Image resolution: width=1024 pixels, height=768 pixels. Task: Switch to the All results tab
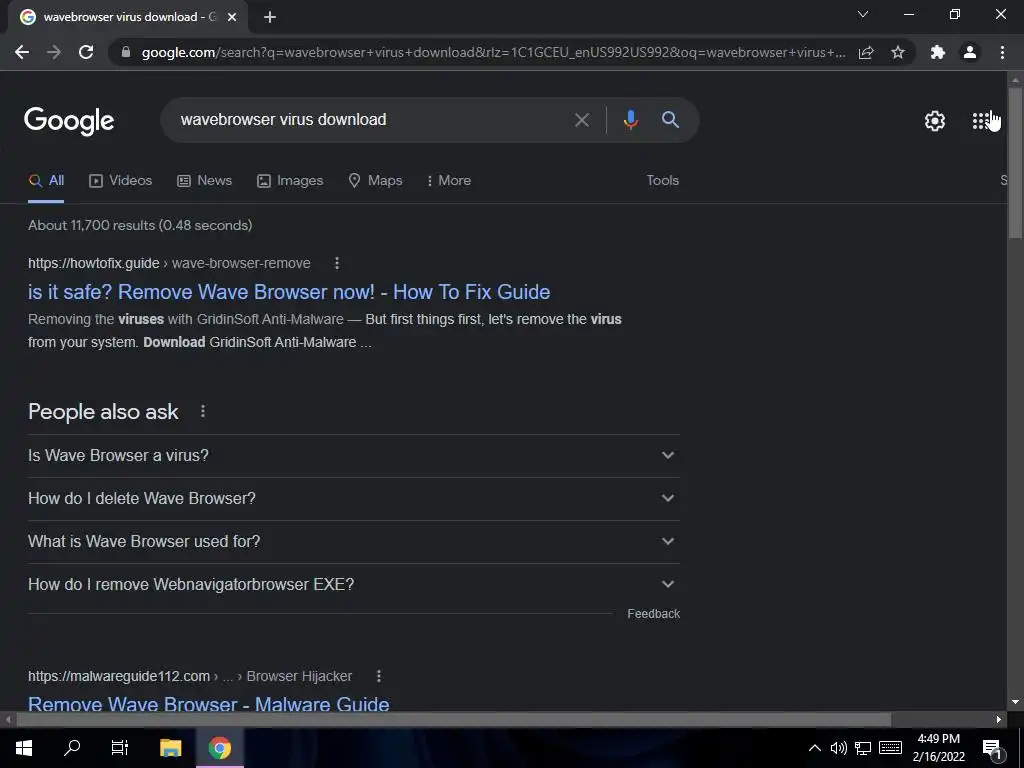[x=46, y=180]
